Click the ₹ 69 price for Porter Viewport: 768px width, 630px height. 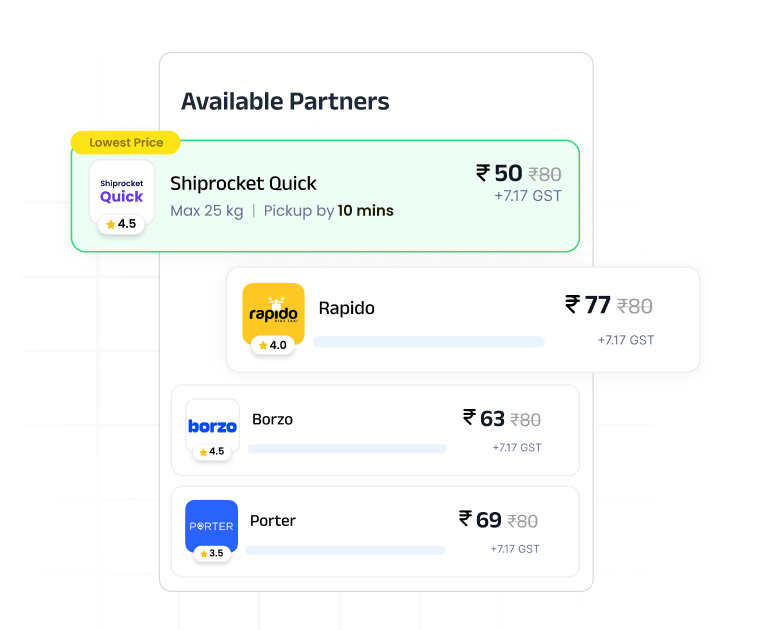point(480,520)
